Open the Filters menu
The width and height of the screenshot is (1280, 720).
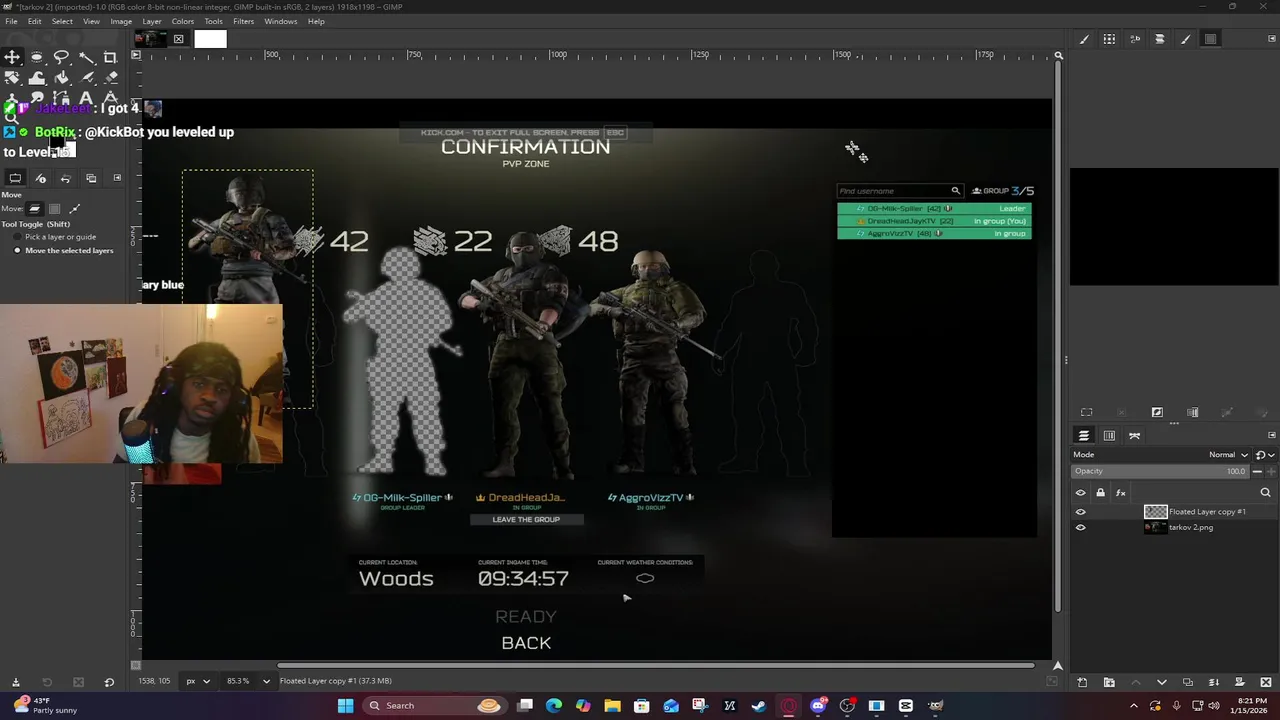point(243,21)
